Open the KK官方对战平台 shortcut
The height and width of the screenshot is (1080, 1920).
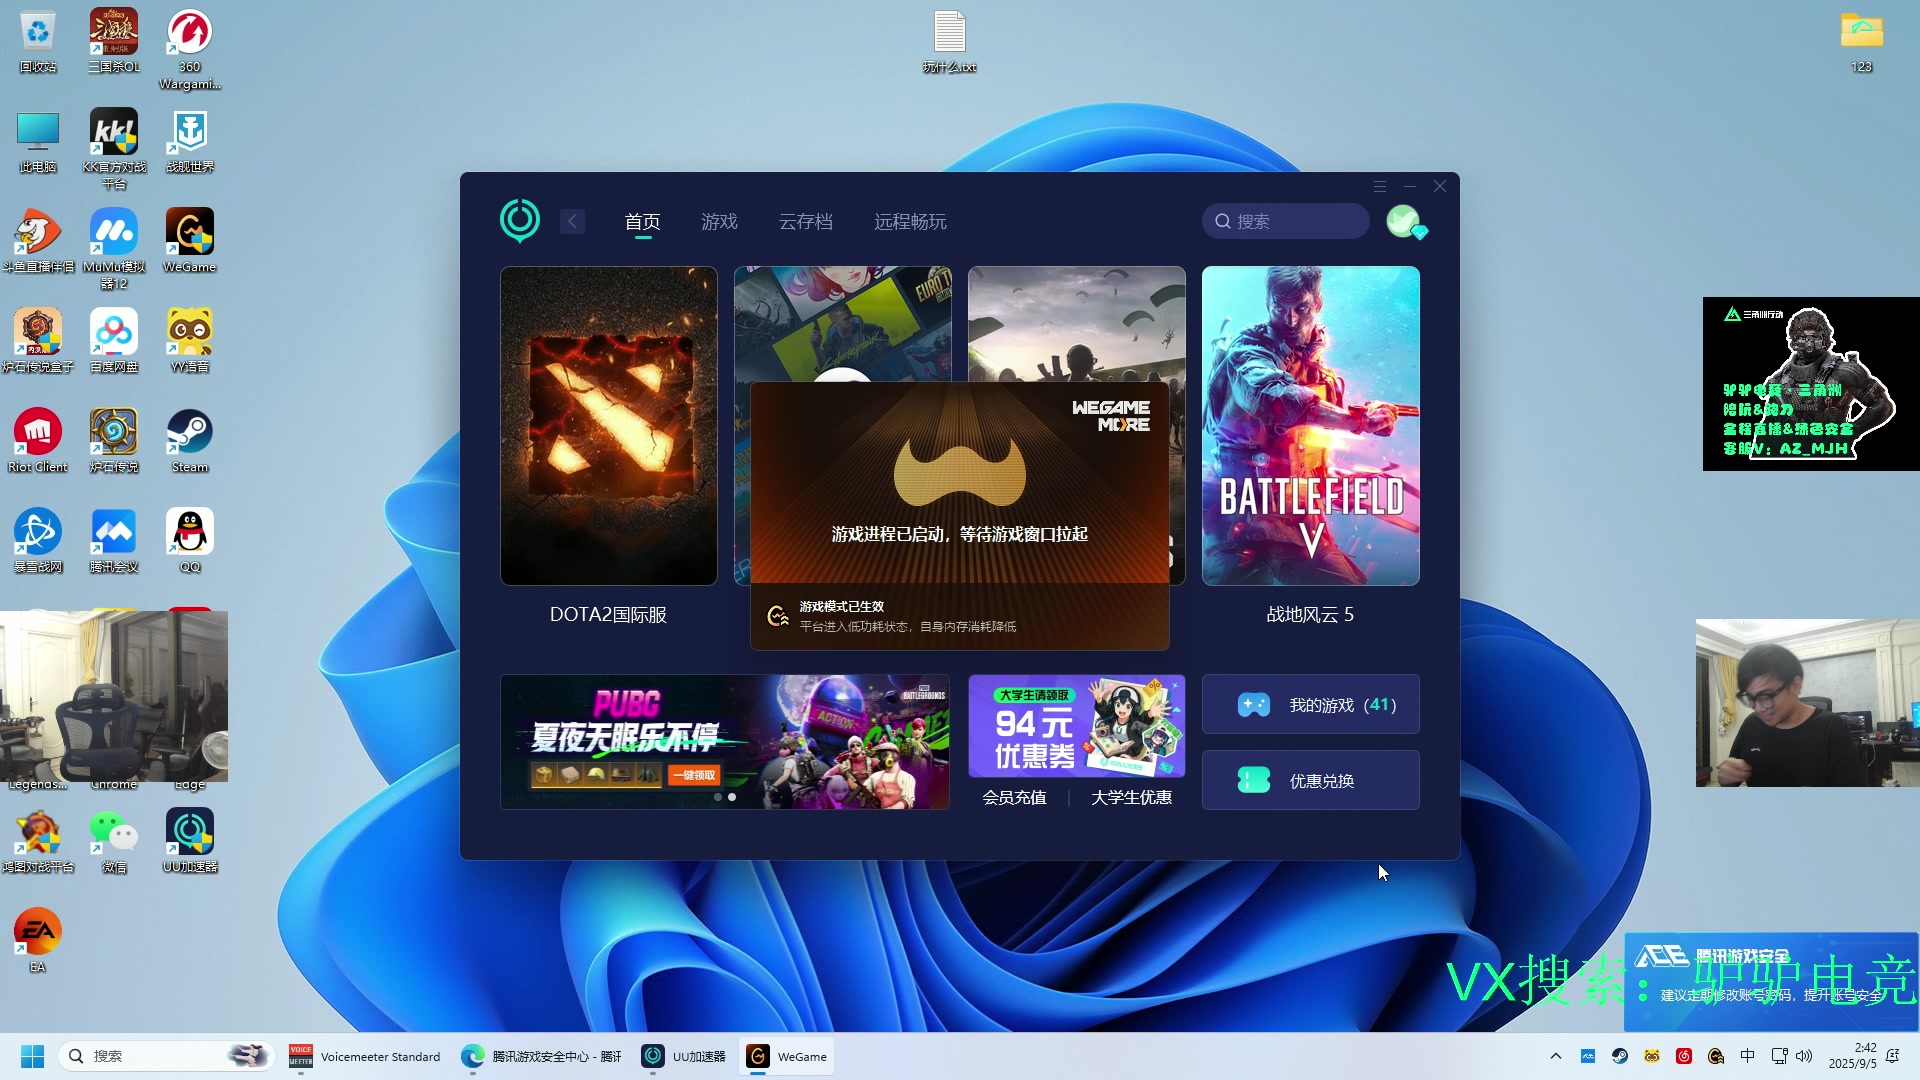114,149
